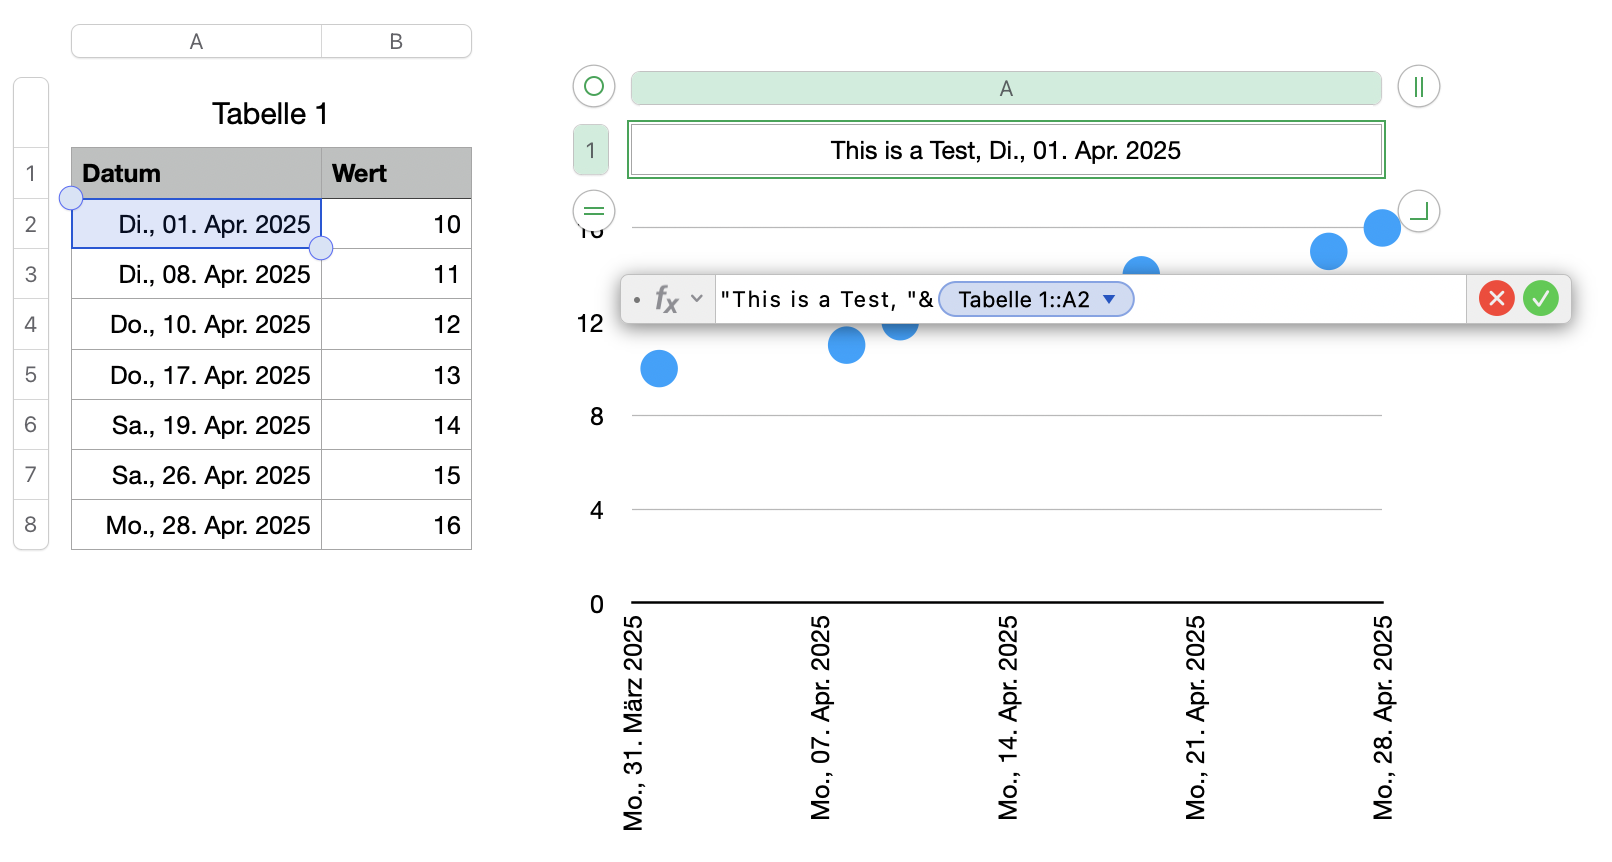This screenshot has width=1612, height=862.
Task: Click the table resize corner handle
Action: click(1418, 211)
